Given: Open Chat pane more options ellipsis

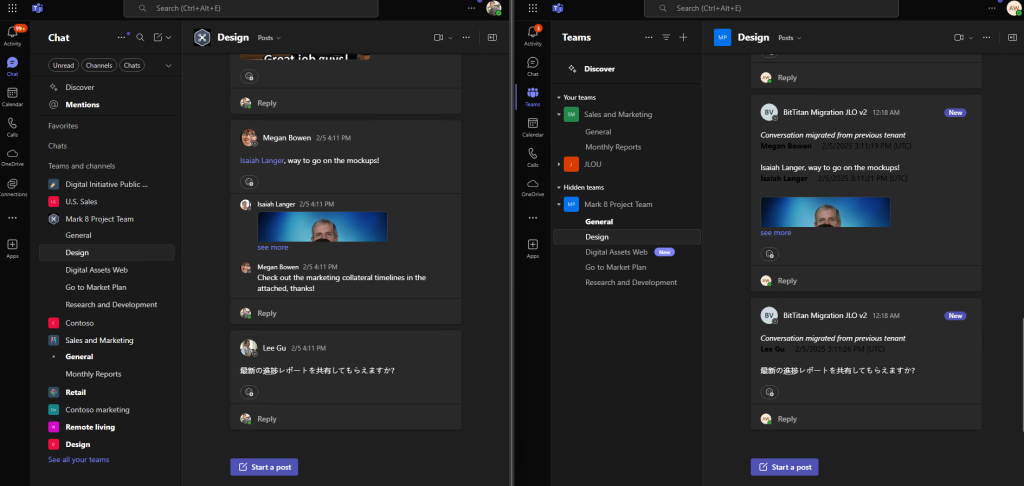Looking at the screenshot, I should [x=121, y=38].
